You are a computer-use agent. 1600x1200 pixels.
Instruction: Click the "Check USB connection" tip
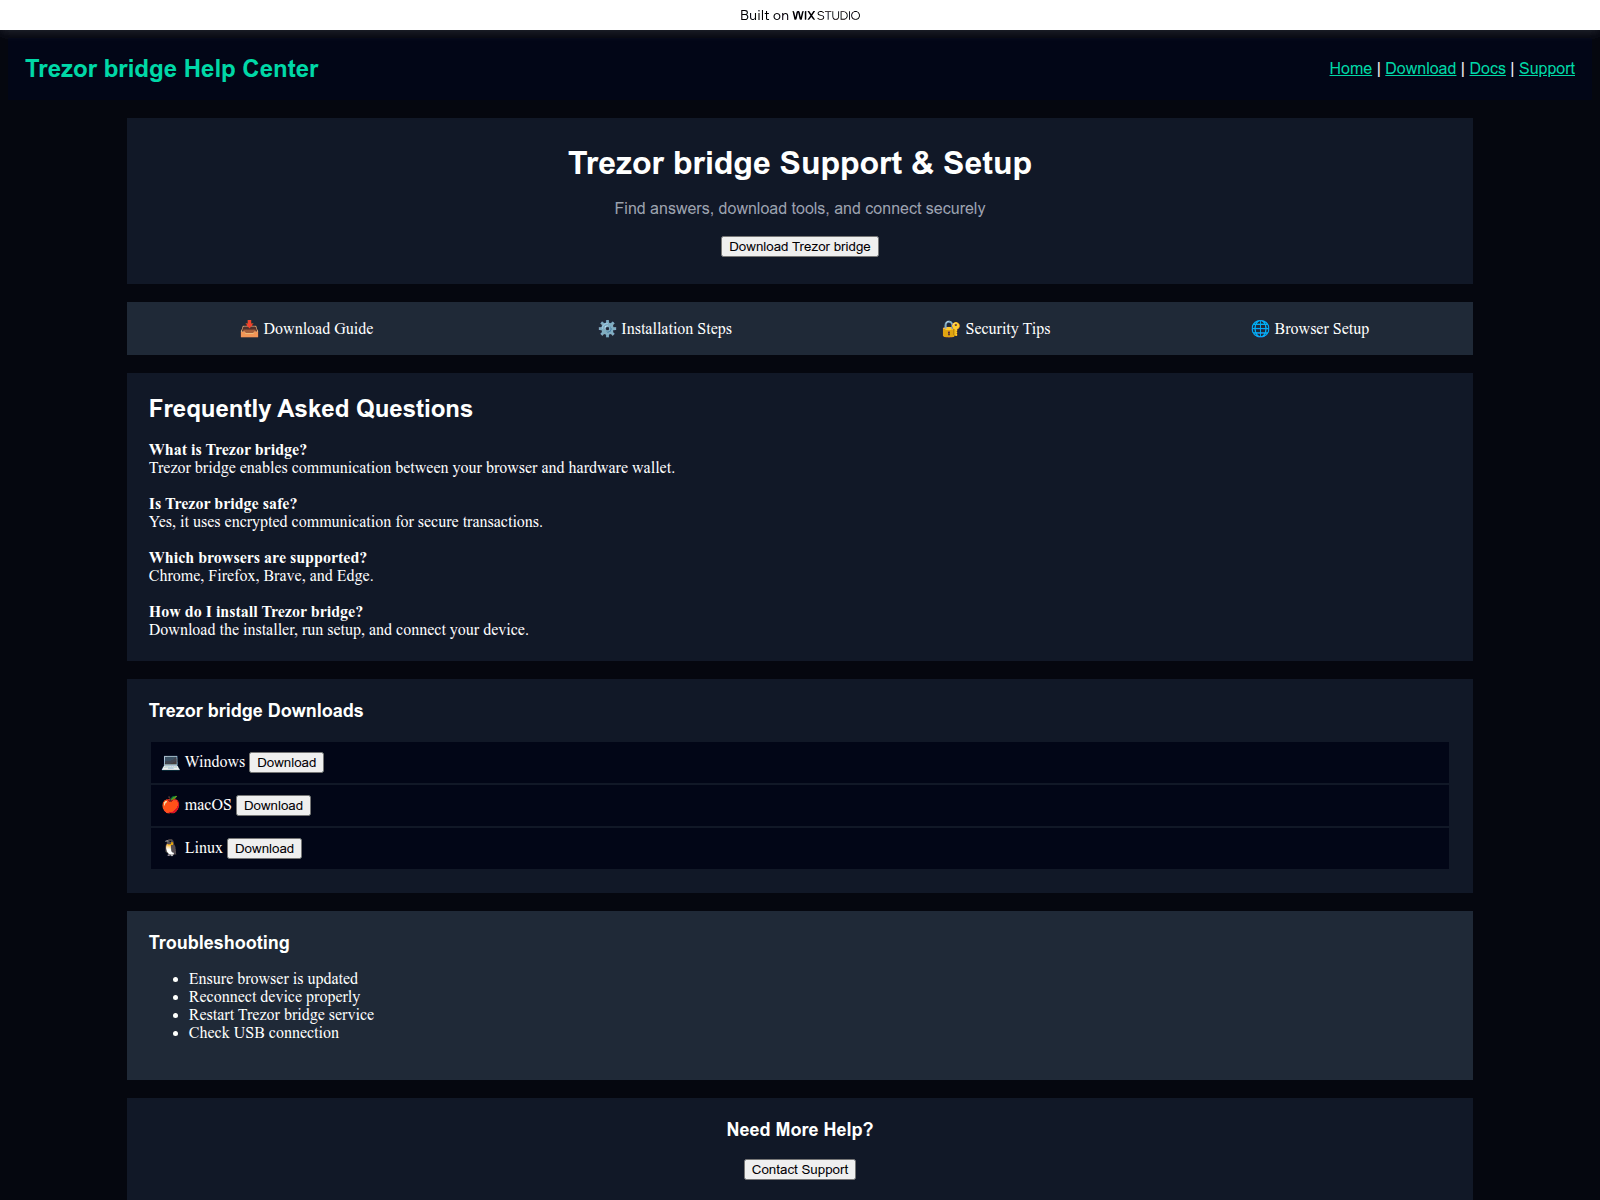point(264,1033)
